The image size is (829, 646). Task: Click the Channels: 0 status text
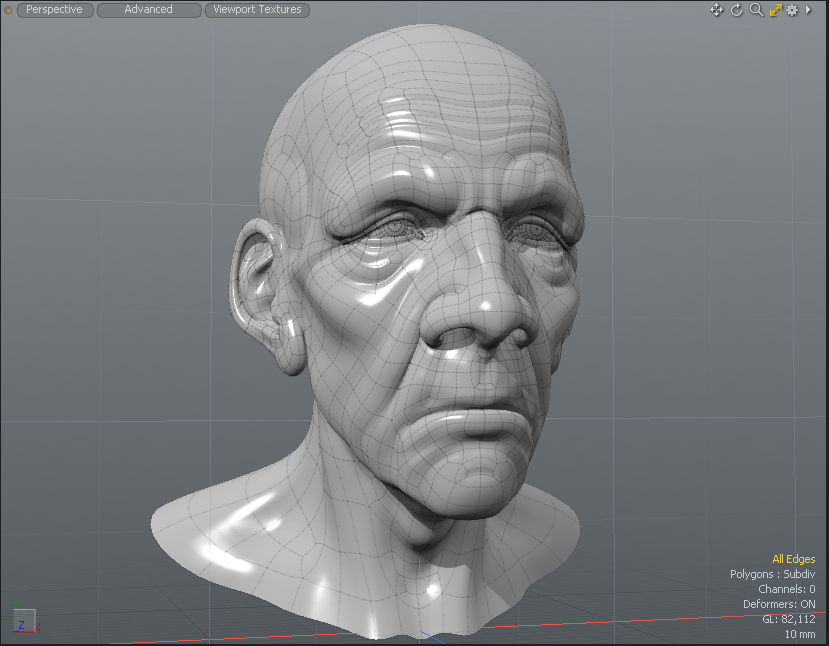(786, 589)
